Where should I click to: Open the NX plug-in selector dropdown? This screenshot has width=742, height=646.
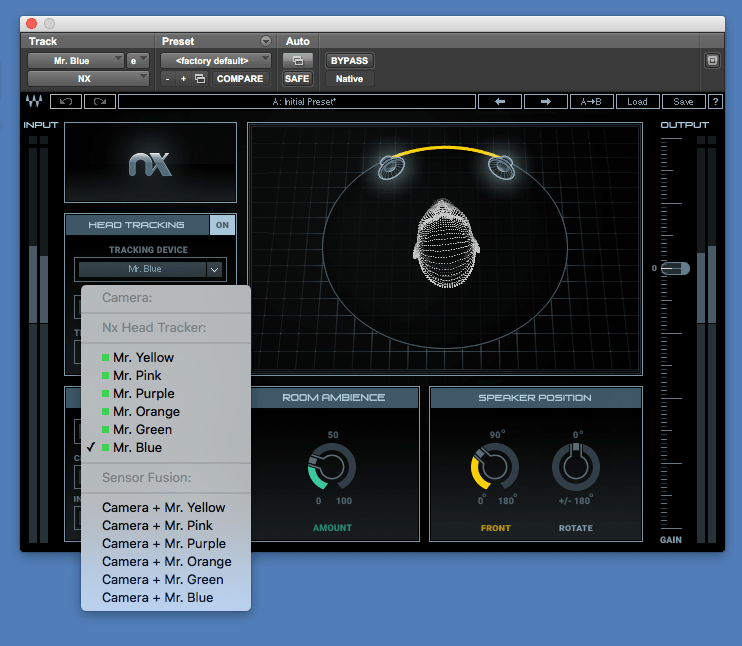[x=88, y=79]
